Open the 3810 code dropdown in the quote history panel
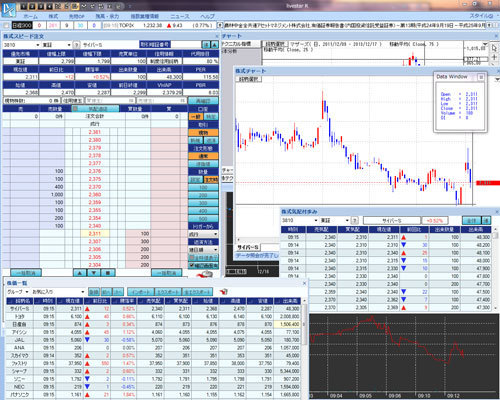Screen dimensions: 500x400 tap(316, 220)
